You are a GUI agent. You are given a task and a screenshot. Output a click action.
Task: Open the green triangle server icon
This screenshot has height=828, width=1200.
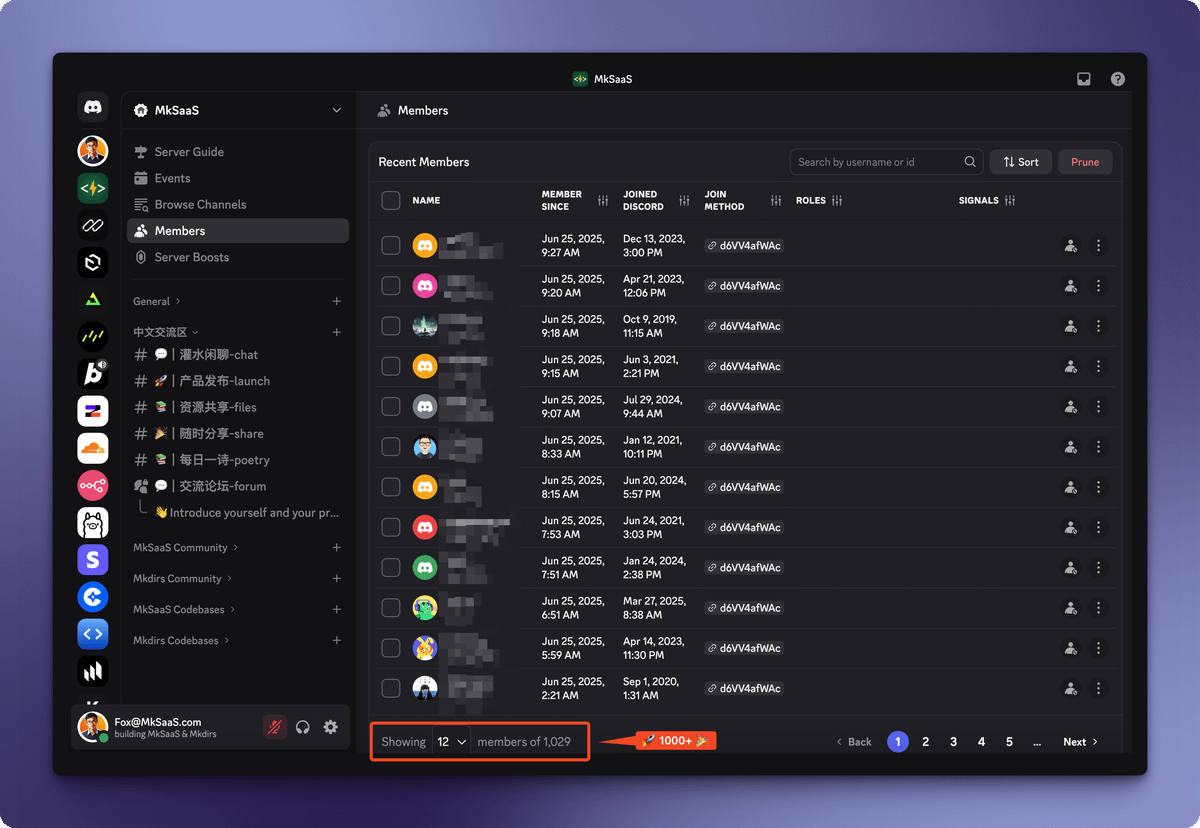point(93,299)
